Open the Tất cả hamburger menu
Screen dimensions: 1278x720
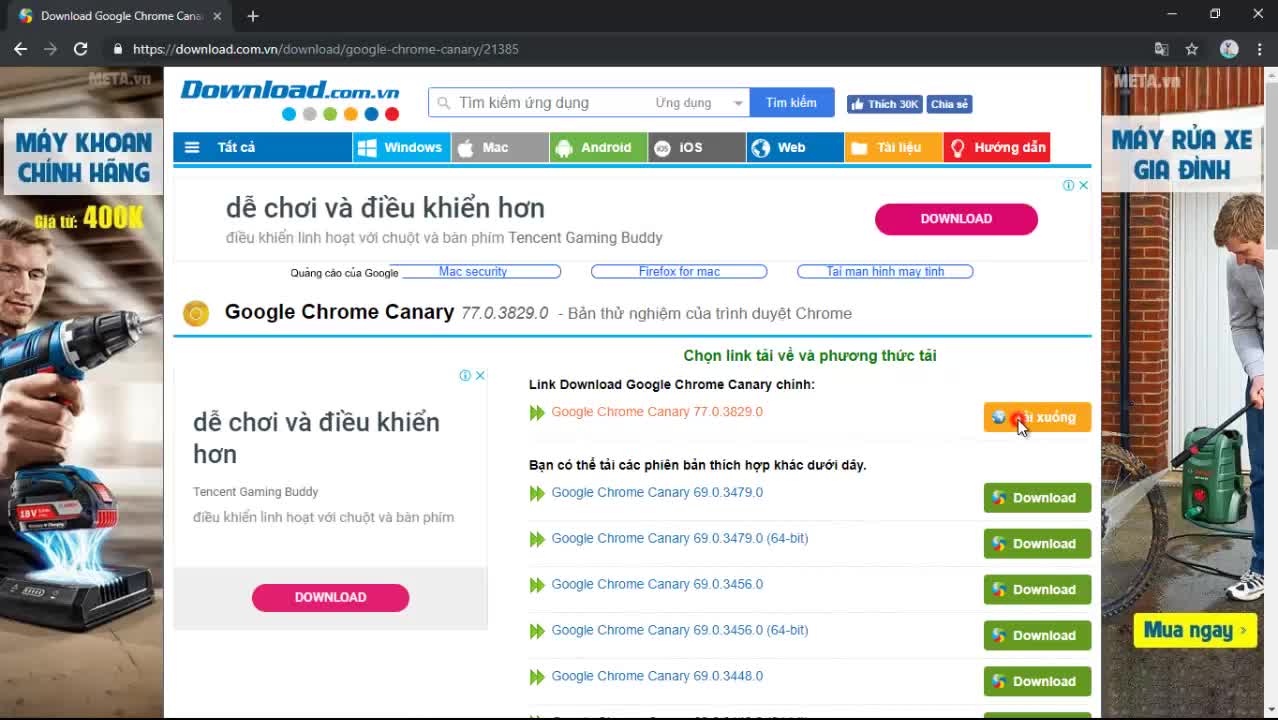(x=262, y=147)
